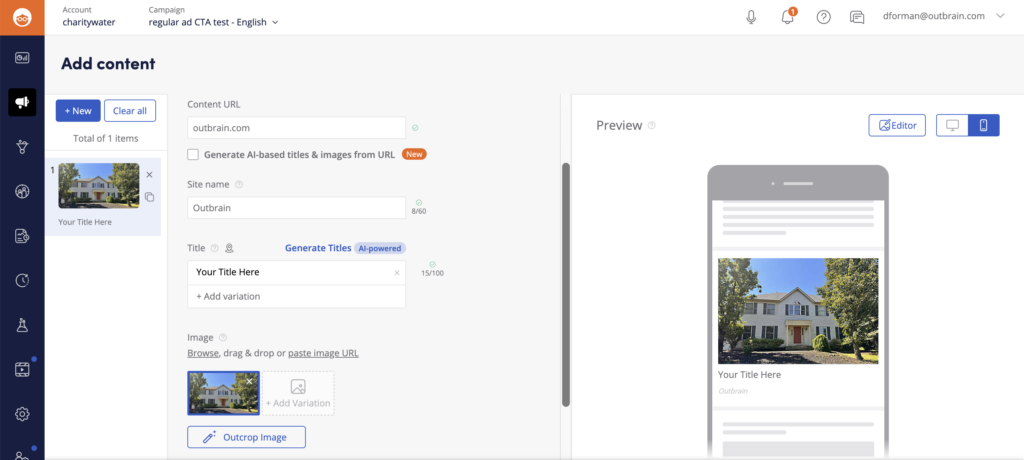
Task: Switch preview to mobile view
Action: pyautogui.click(x=983, y=125)
